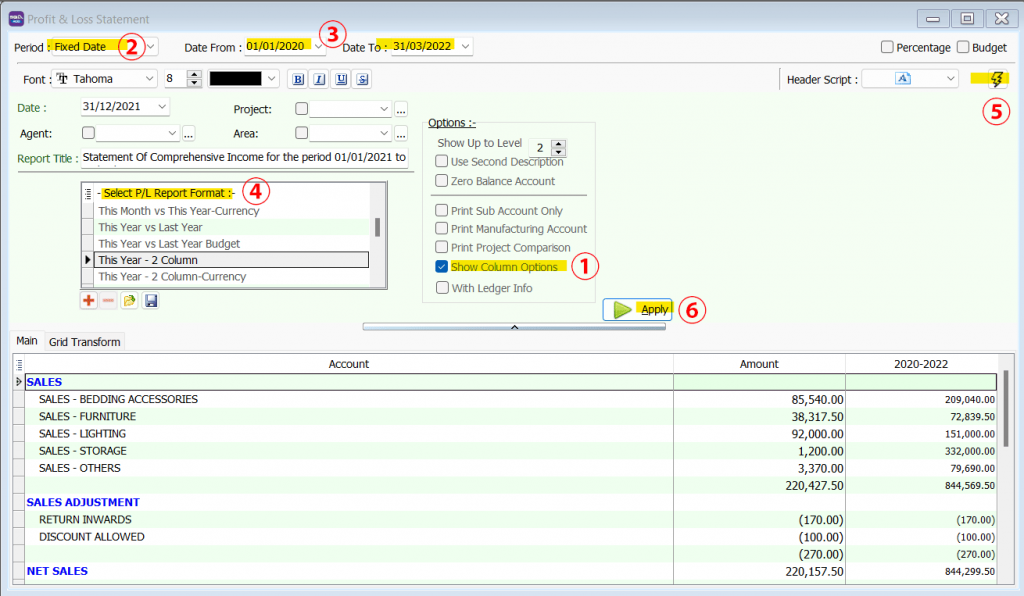Enable Use Second Description option

(x=441, y=161)
